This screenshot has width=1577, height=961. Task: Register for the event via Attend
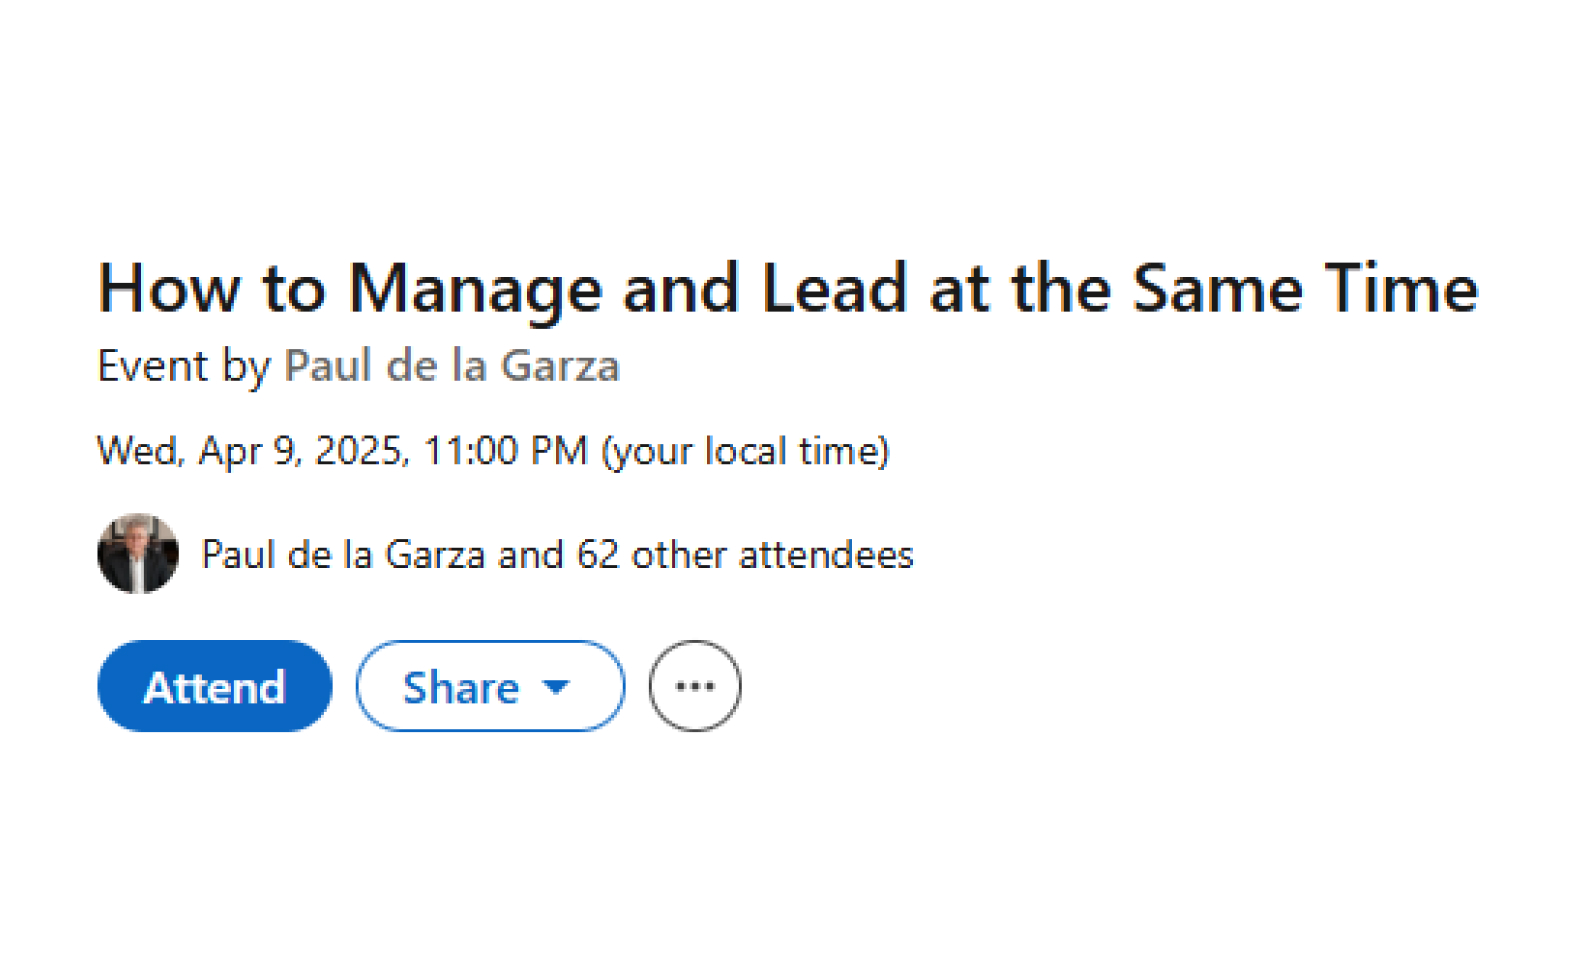pos(214,686)
